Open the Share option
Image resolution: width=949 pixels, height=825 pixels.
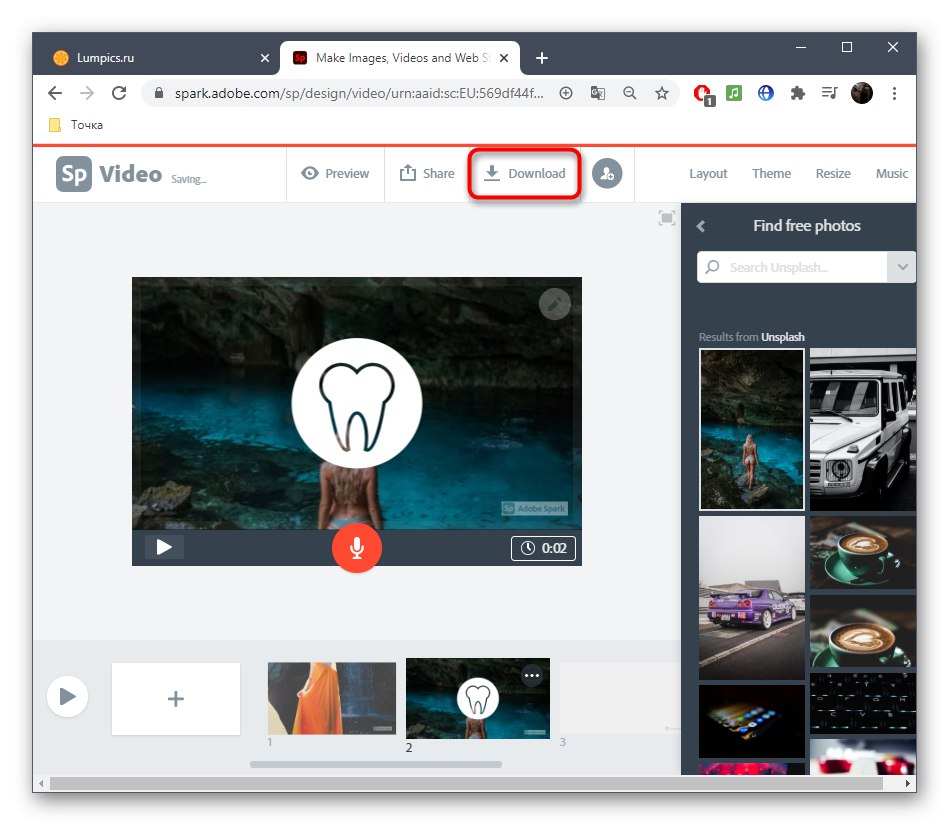coord(426,173)
